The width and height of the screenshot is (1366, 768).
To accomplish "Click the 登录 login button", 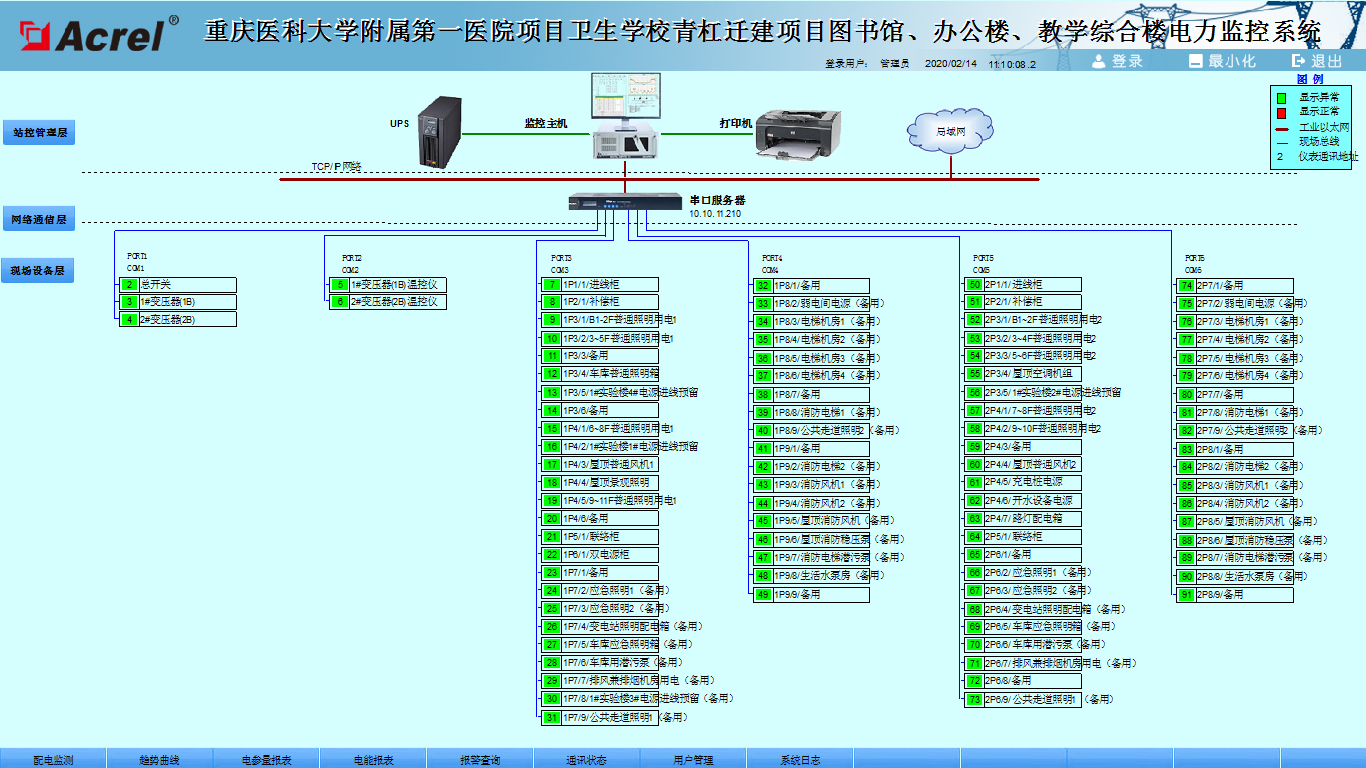I will pos(1118,61).
